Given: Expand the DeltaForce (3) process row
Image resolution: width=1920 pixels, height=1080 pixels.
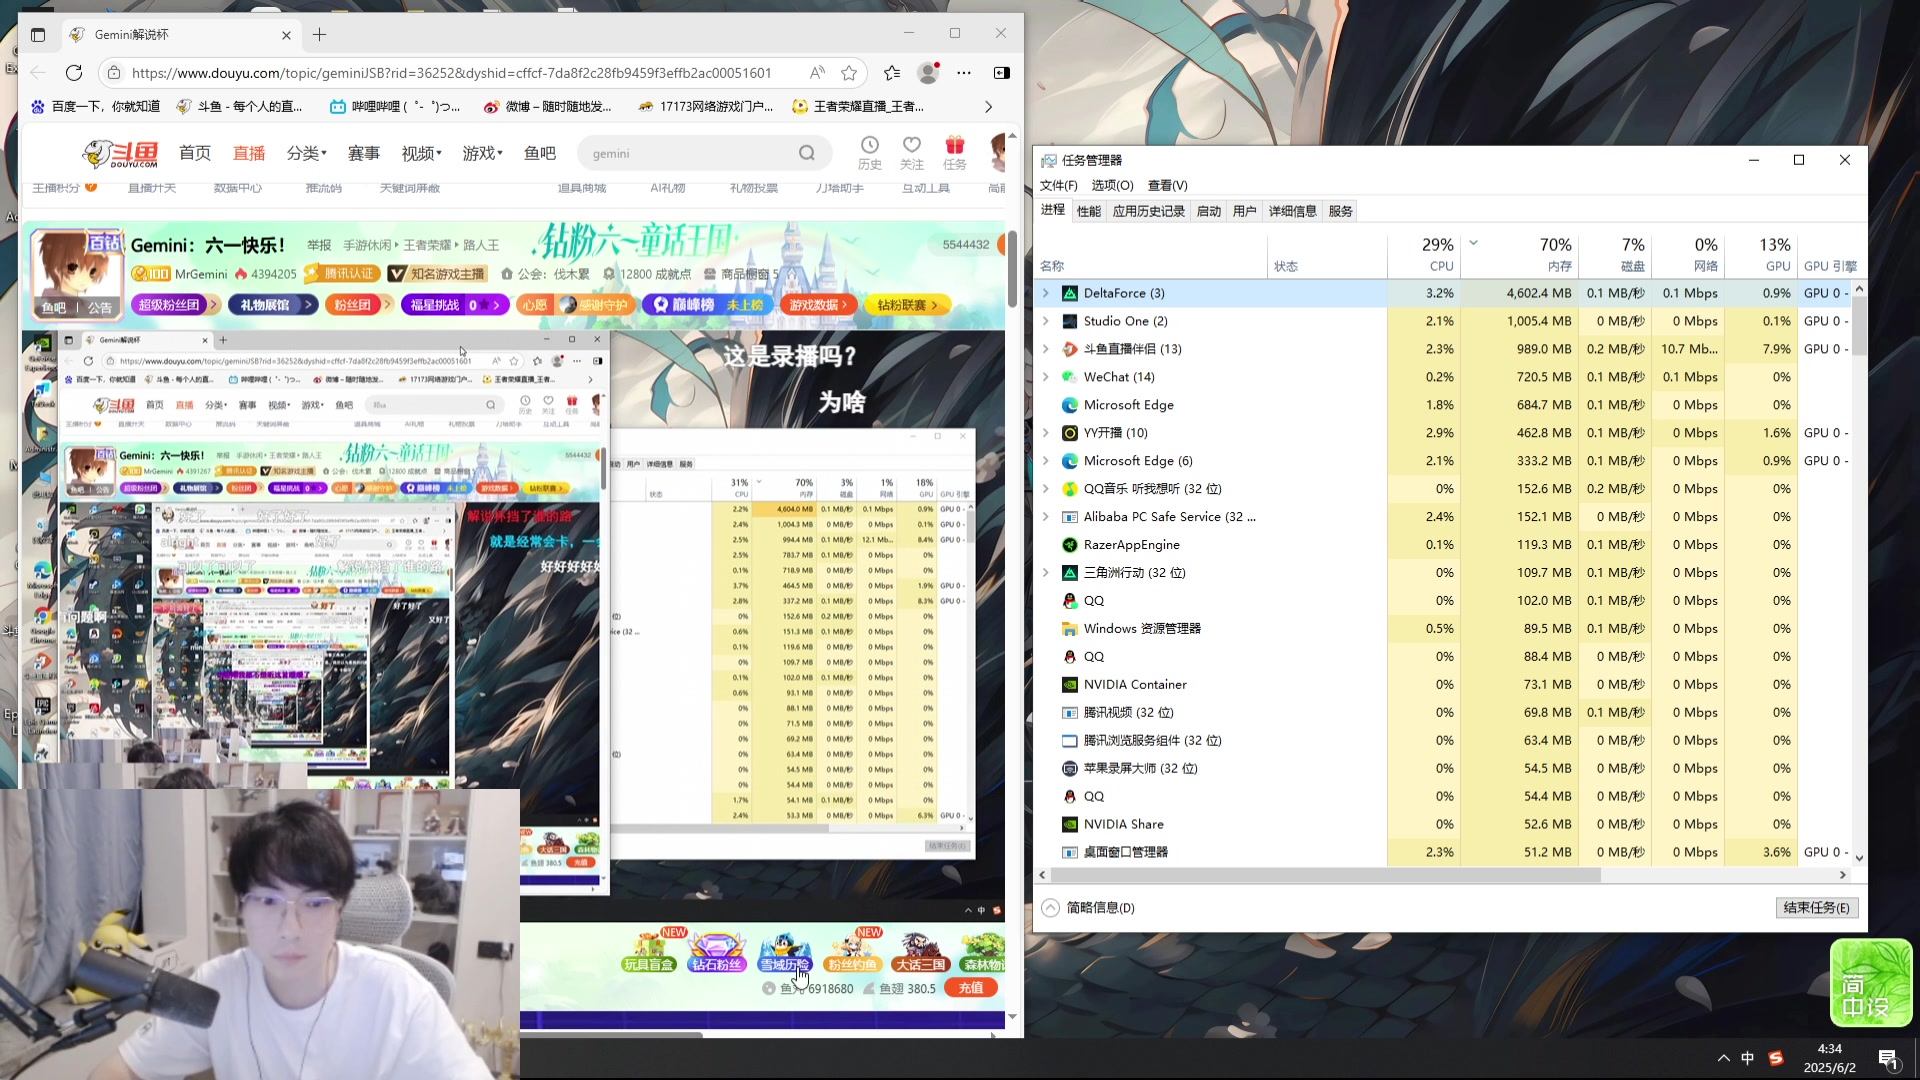Looking at the screenshot, I should click(1046, 293).
